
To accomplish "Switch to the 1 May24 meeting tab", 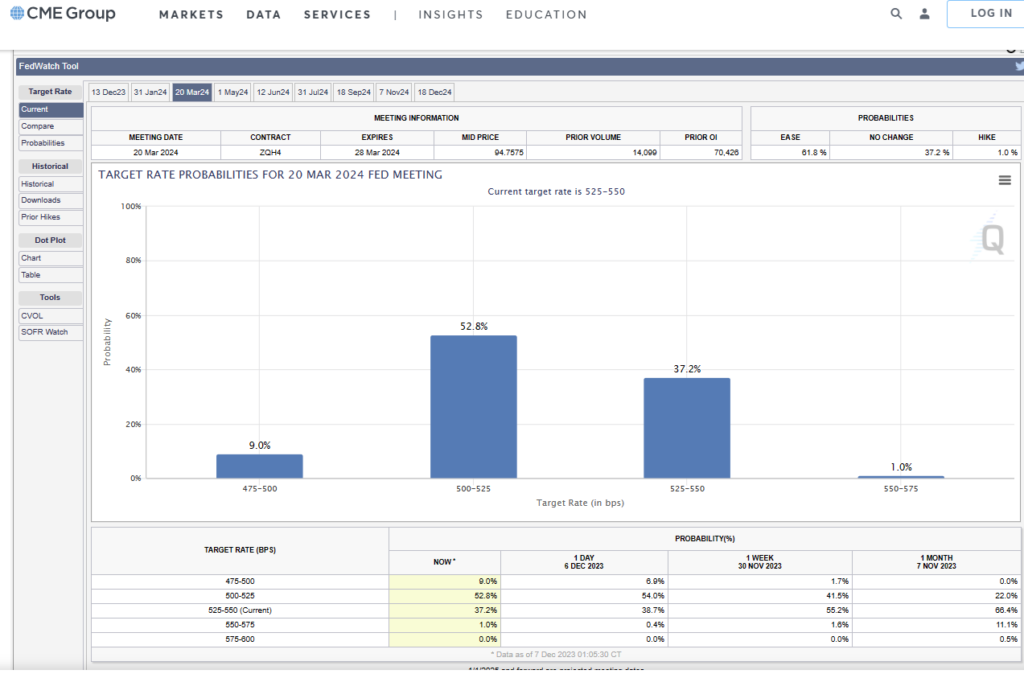I will [232, 92].
